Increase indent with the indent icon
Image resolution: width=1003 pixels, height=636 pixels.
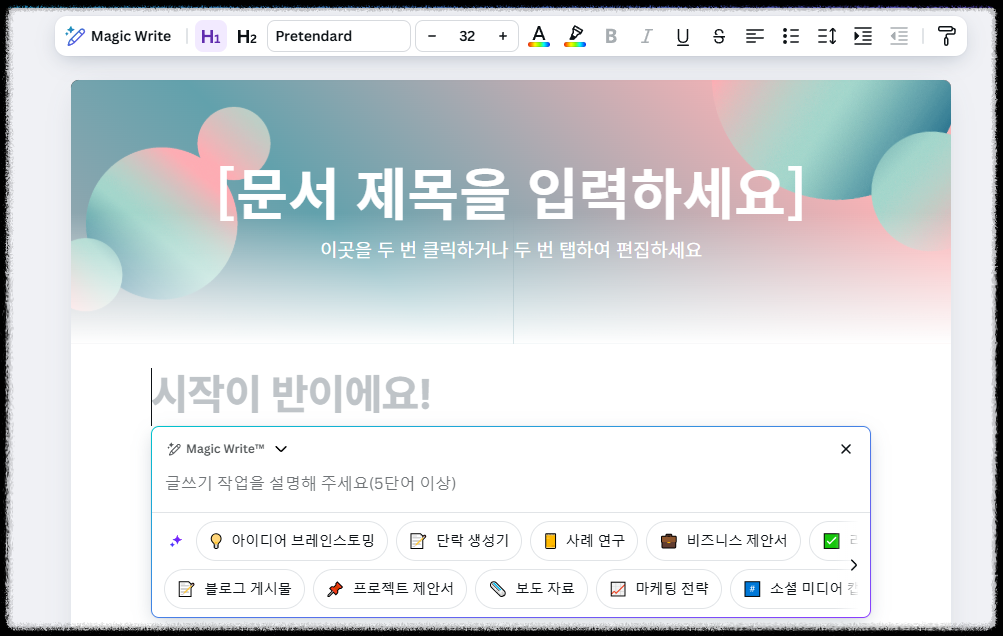tap(862, 36)
